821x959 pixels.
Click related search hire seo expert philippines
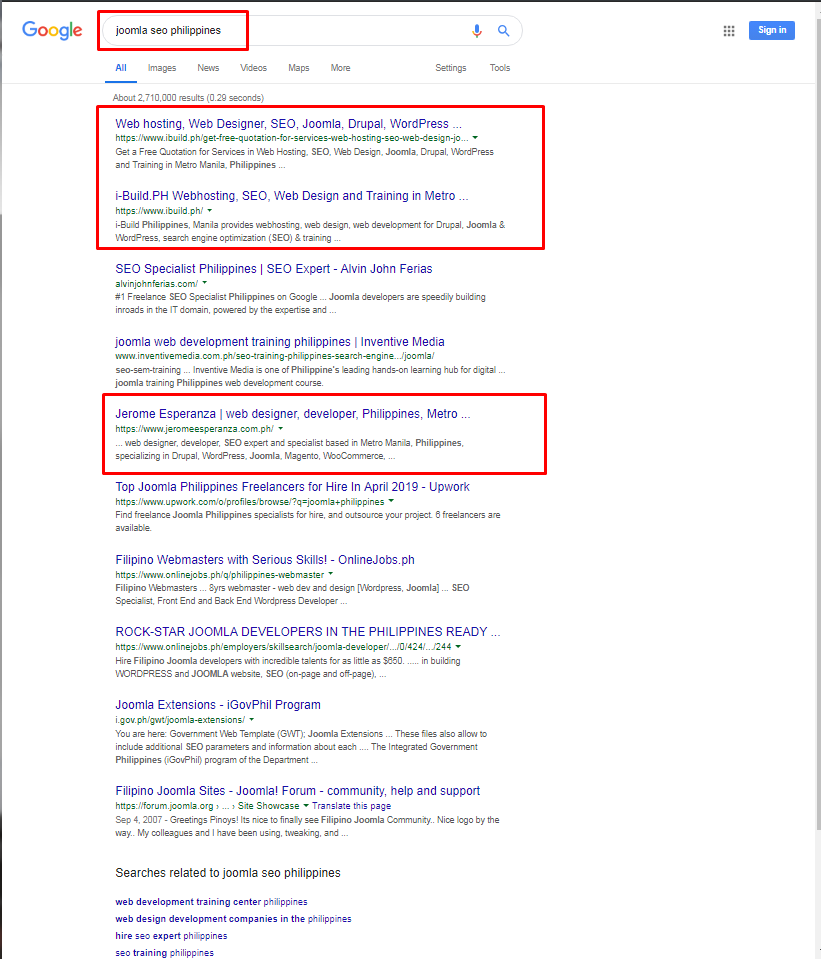tap(171, 936)
